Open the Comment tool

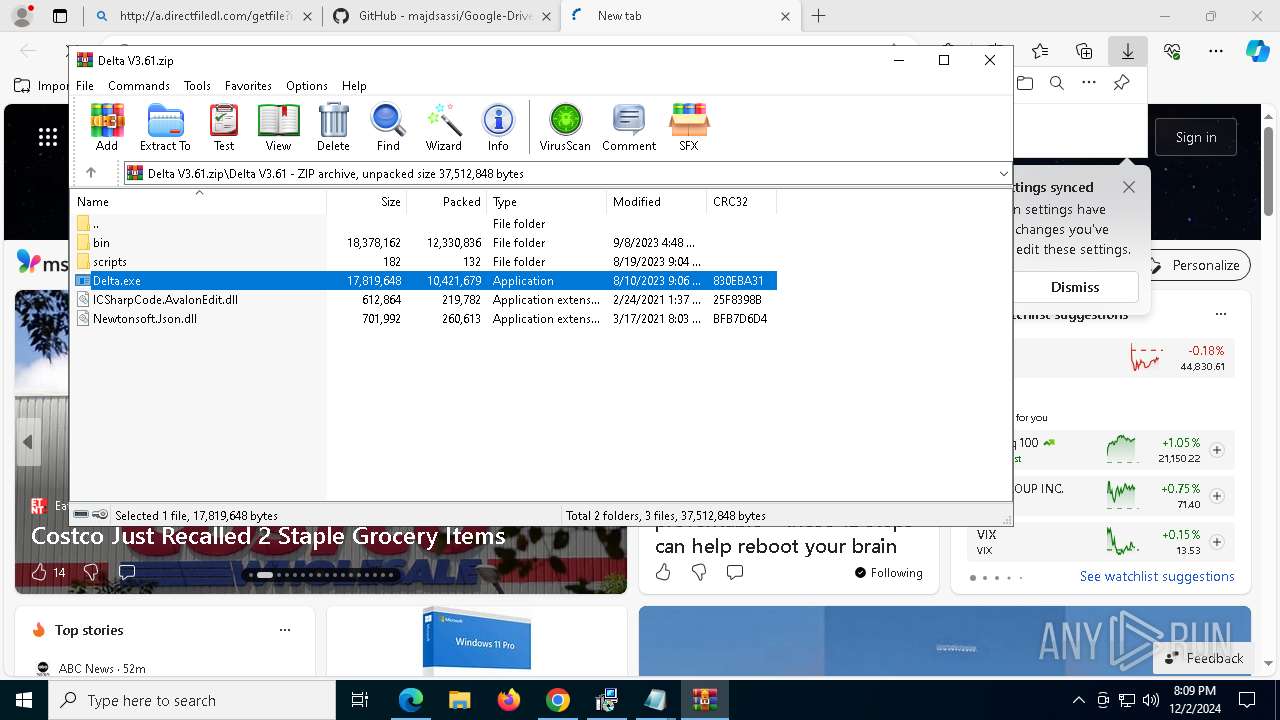click(629, 127)
